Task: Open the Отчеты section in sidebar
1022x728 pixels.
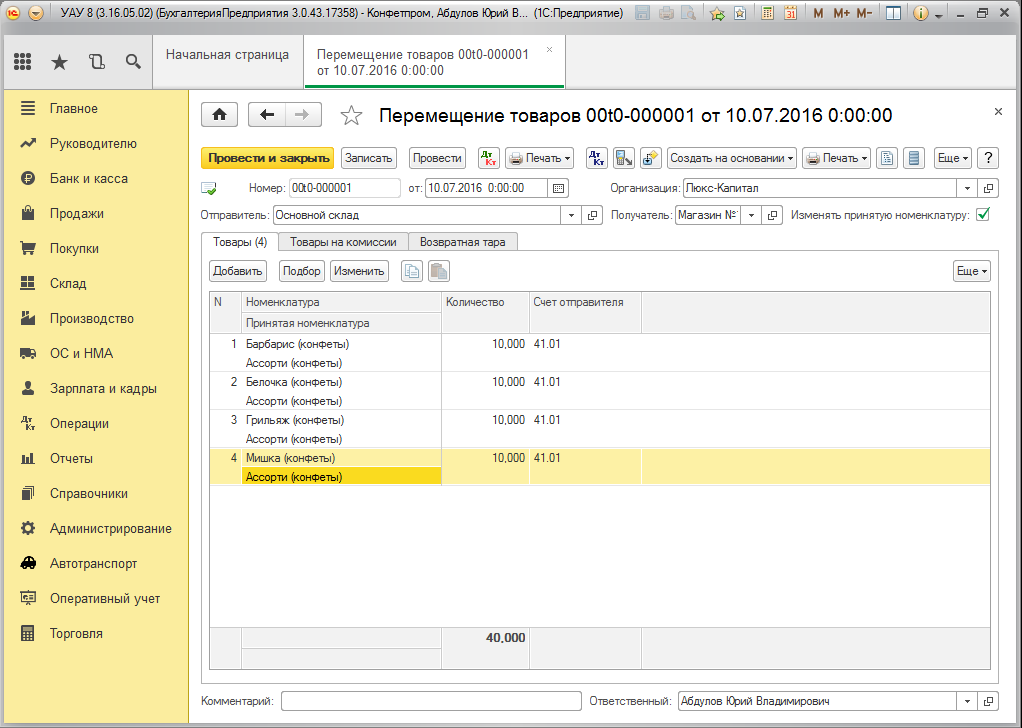Action: (71, 459)
